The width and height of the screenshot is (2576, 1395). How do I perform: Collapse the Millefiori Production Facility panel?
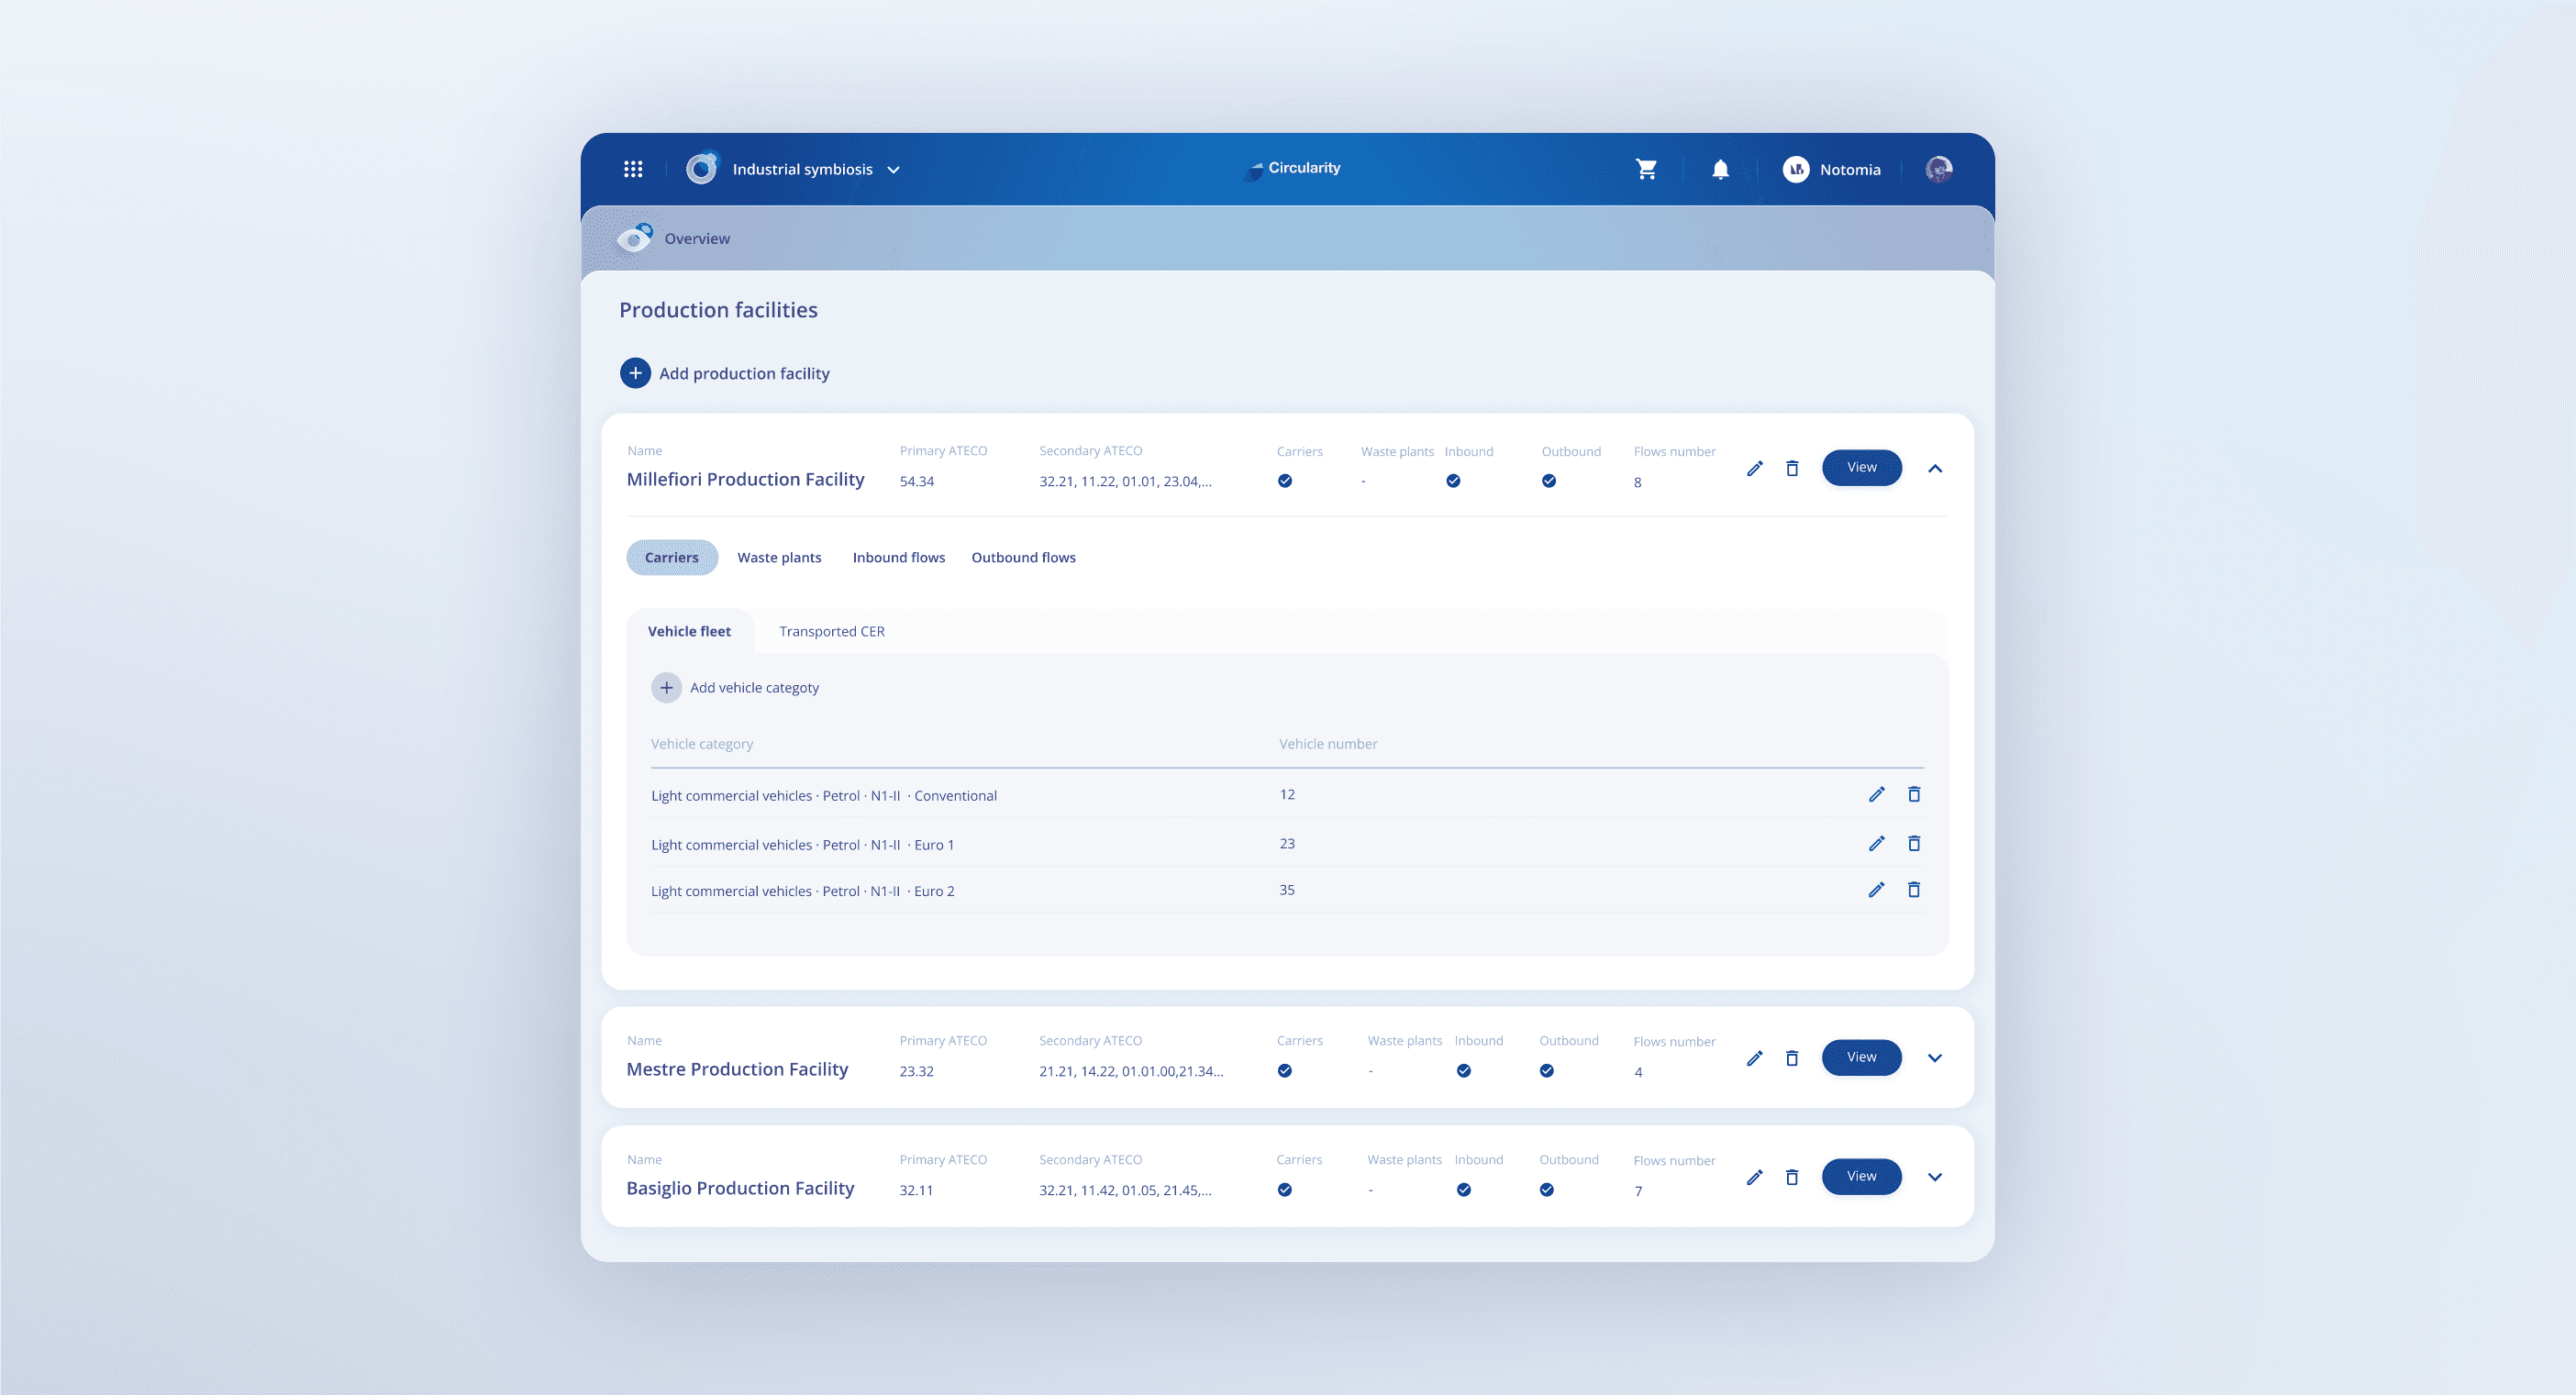[x=1935, y=468]
